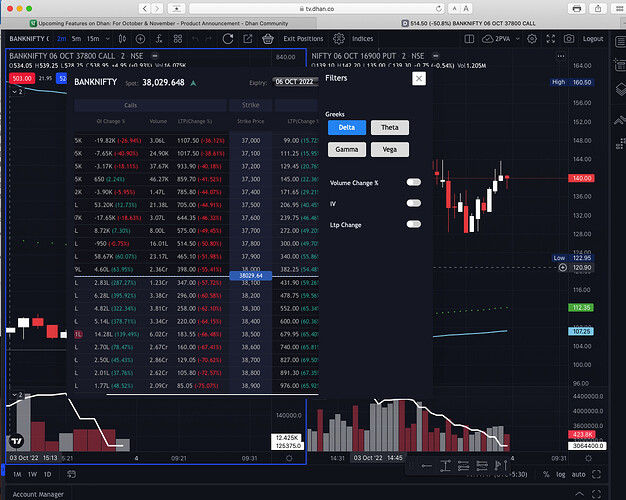Click the option chain horizontal scrollbar

tap(212, 395)
